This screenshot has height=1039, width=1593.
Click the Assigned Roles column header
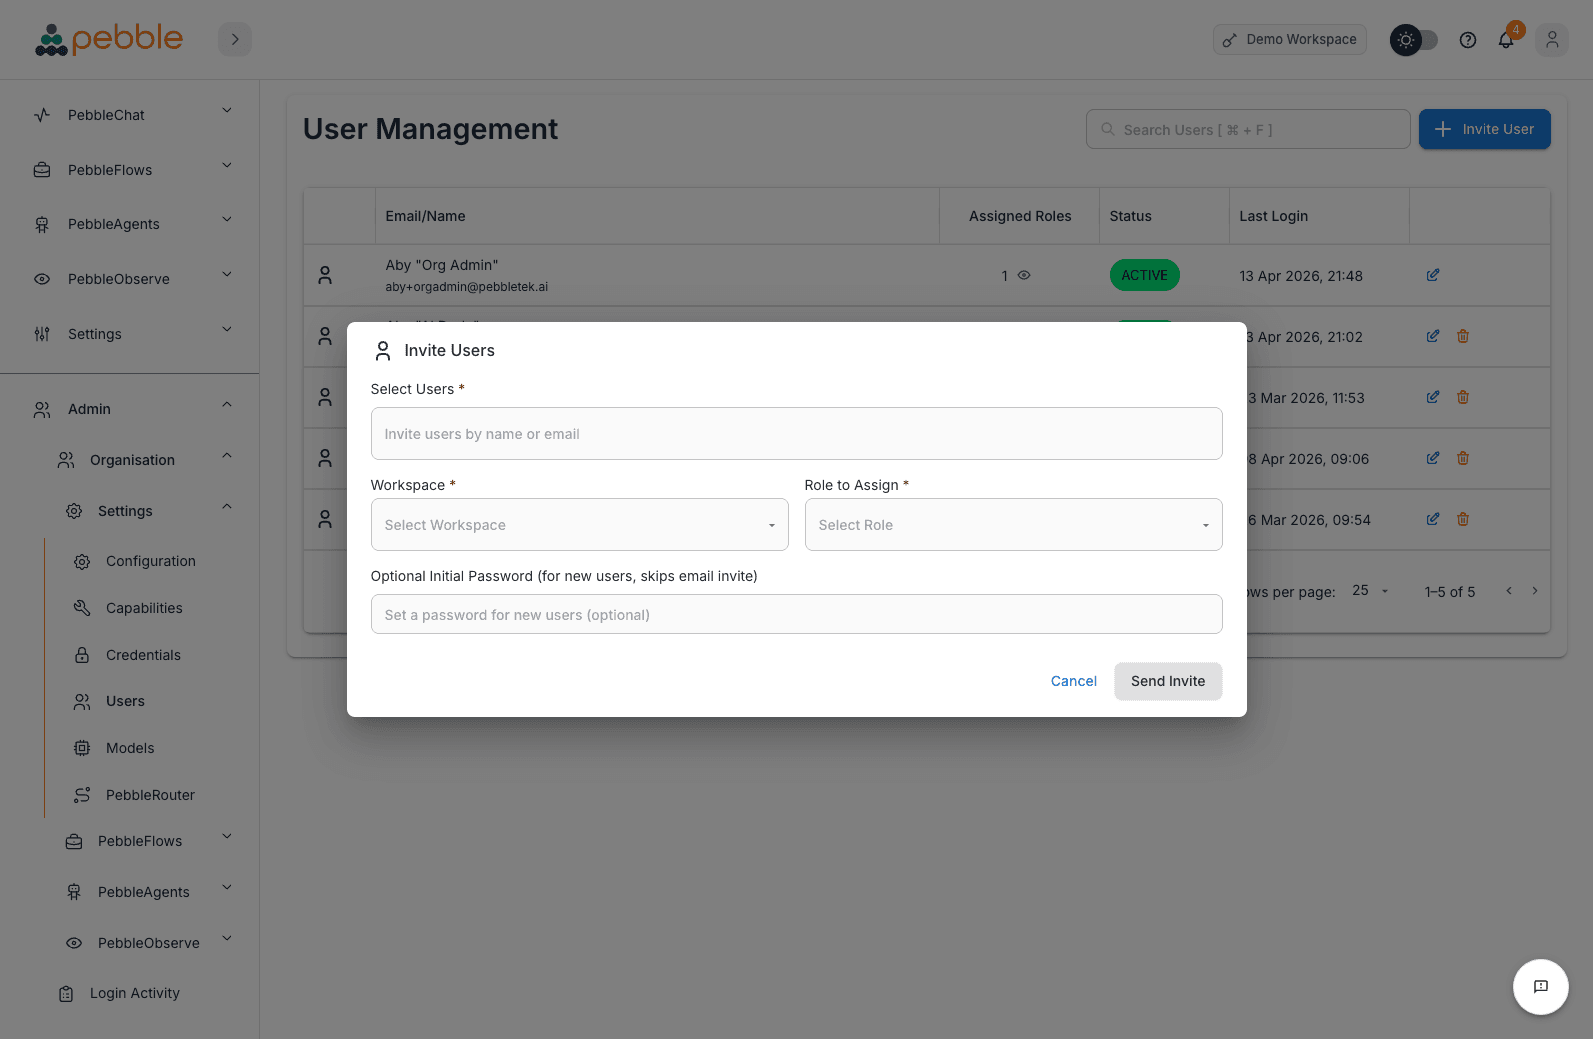[1020, 216]
